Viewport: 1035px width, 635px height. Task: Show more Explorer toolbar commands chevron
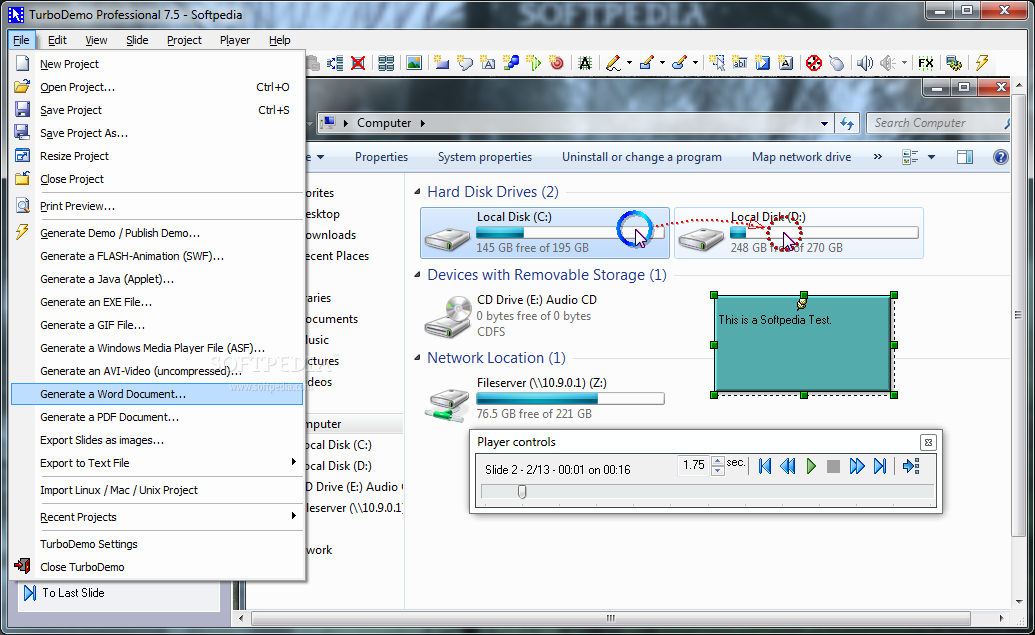[x=878, y=157]
